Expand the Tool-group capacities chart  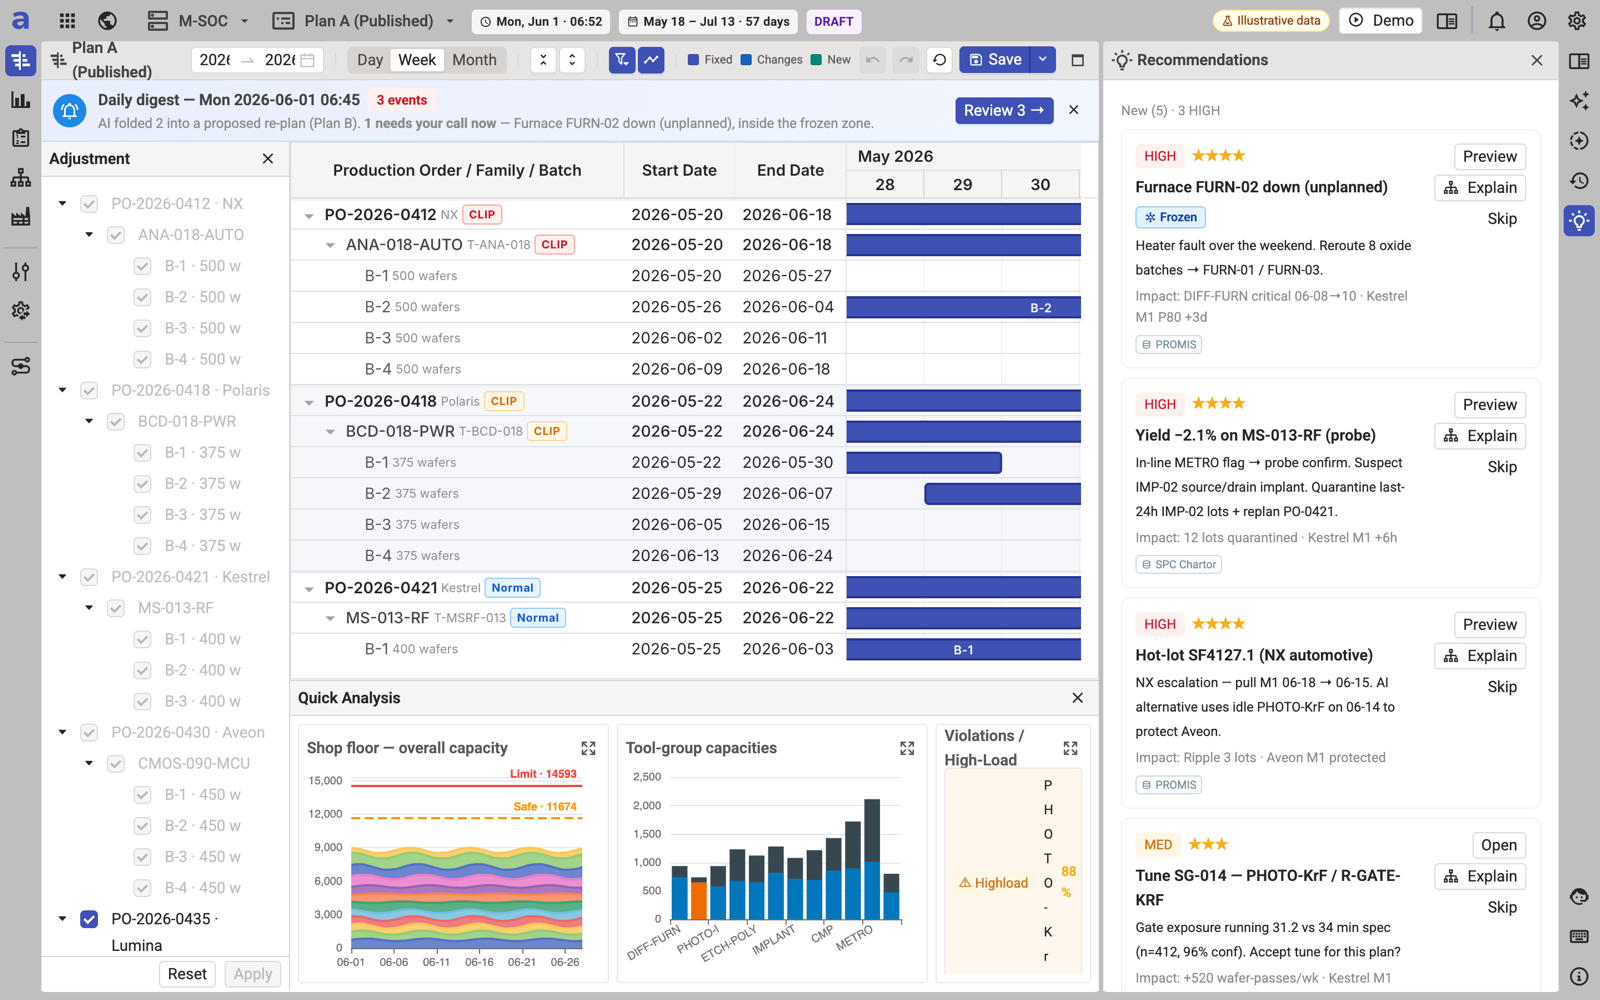(x=907, y=748)
